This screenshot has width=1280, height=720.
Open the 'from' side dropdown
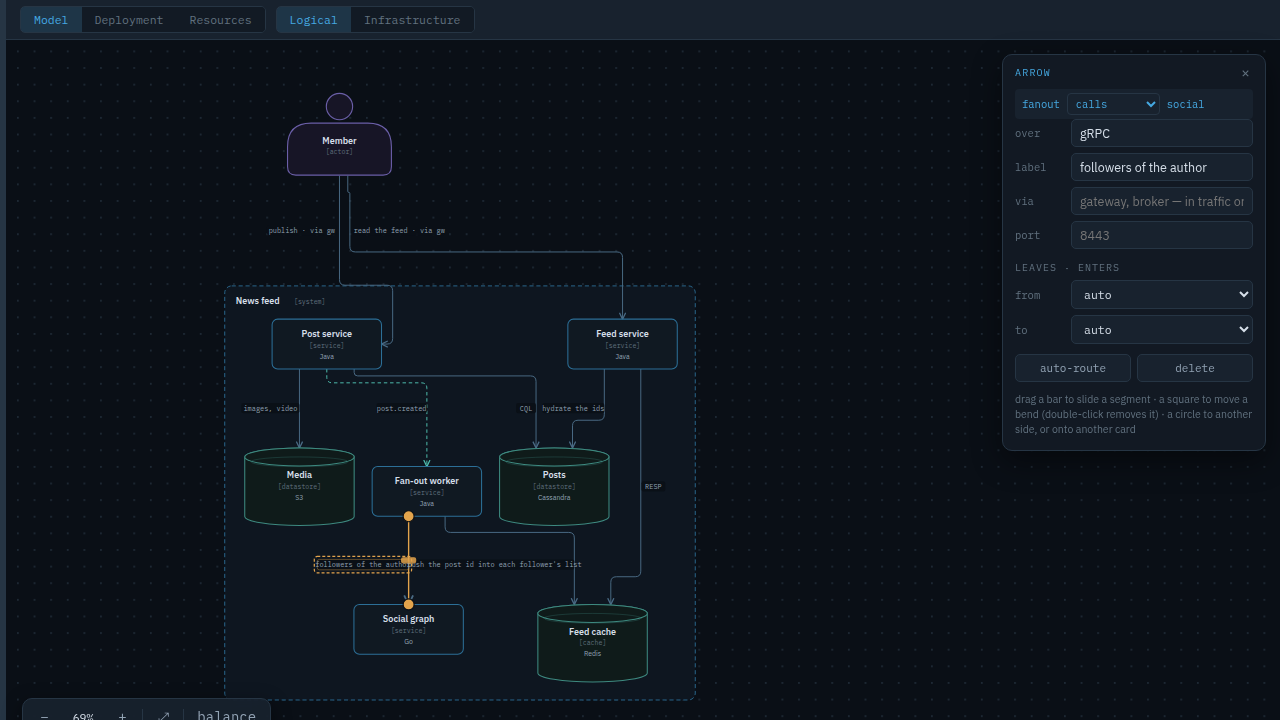[1162, 295]
